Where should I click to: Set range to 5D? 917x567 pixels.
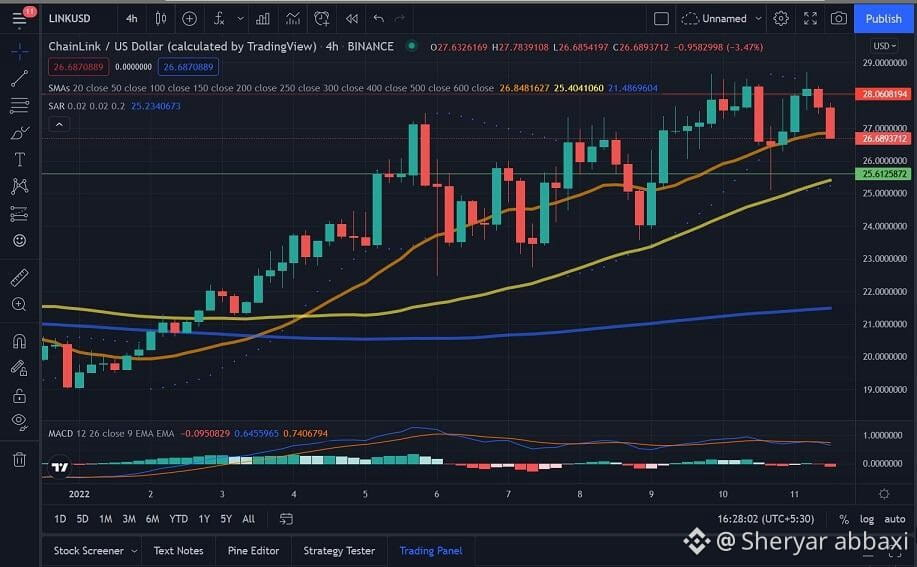pos(82,519)
